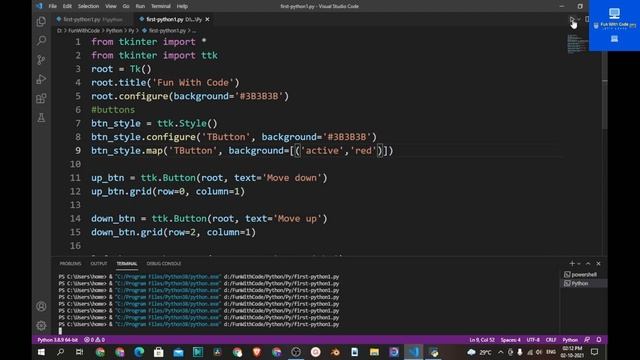Select Python 3.8.9 64-bit interpreter in status bar
Viewport: 640px width, 360px height.
(57, 340)
